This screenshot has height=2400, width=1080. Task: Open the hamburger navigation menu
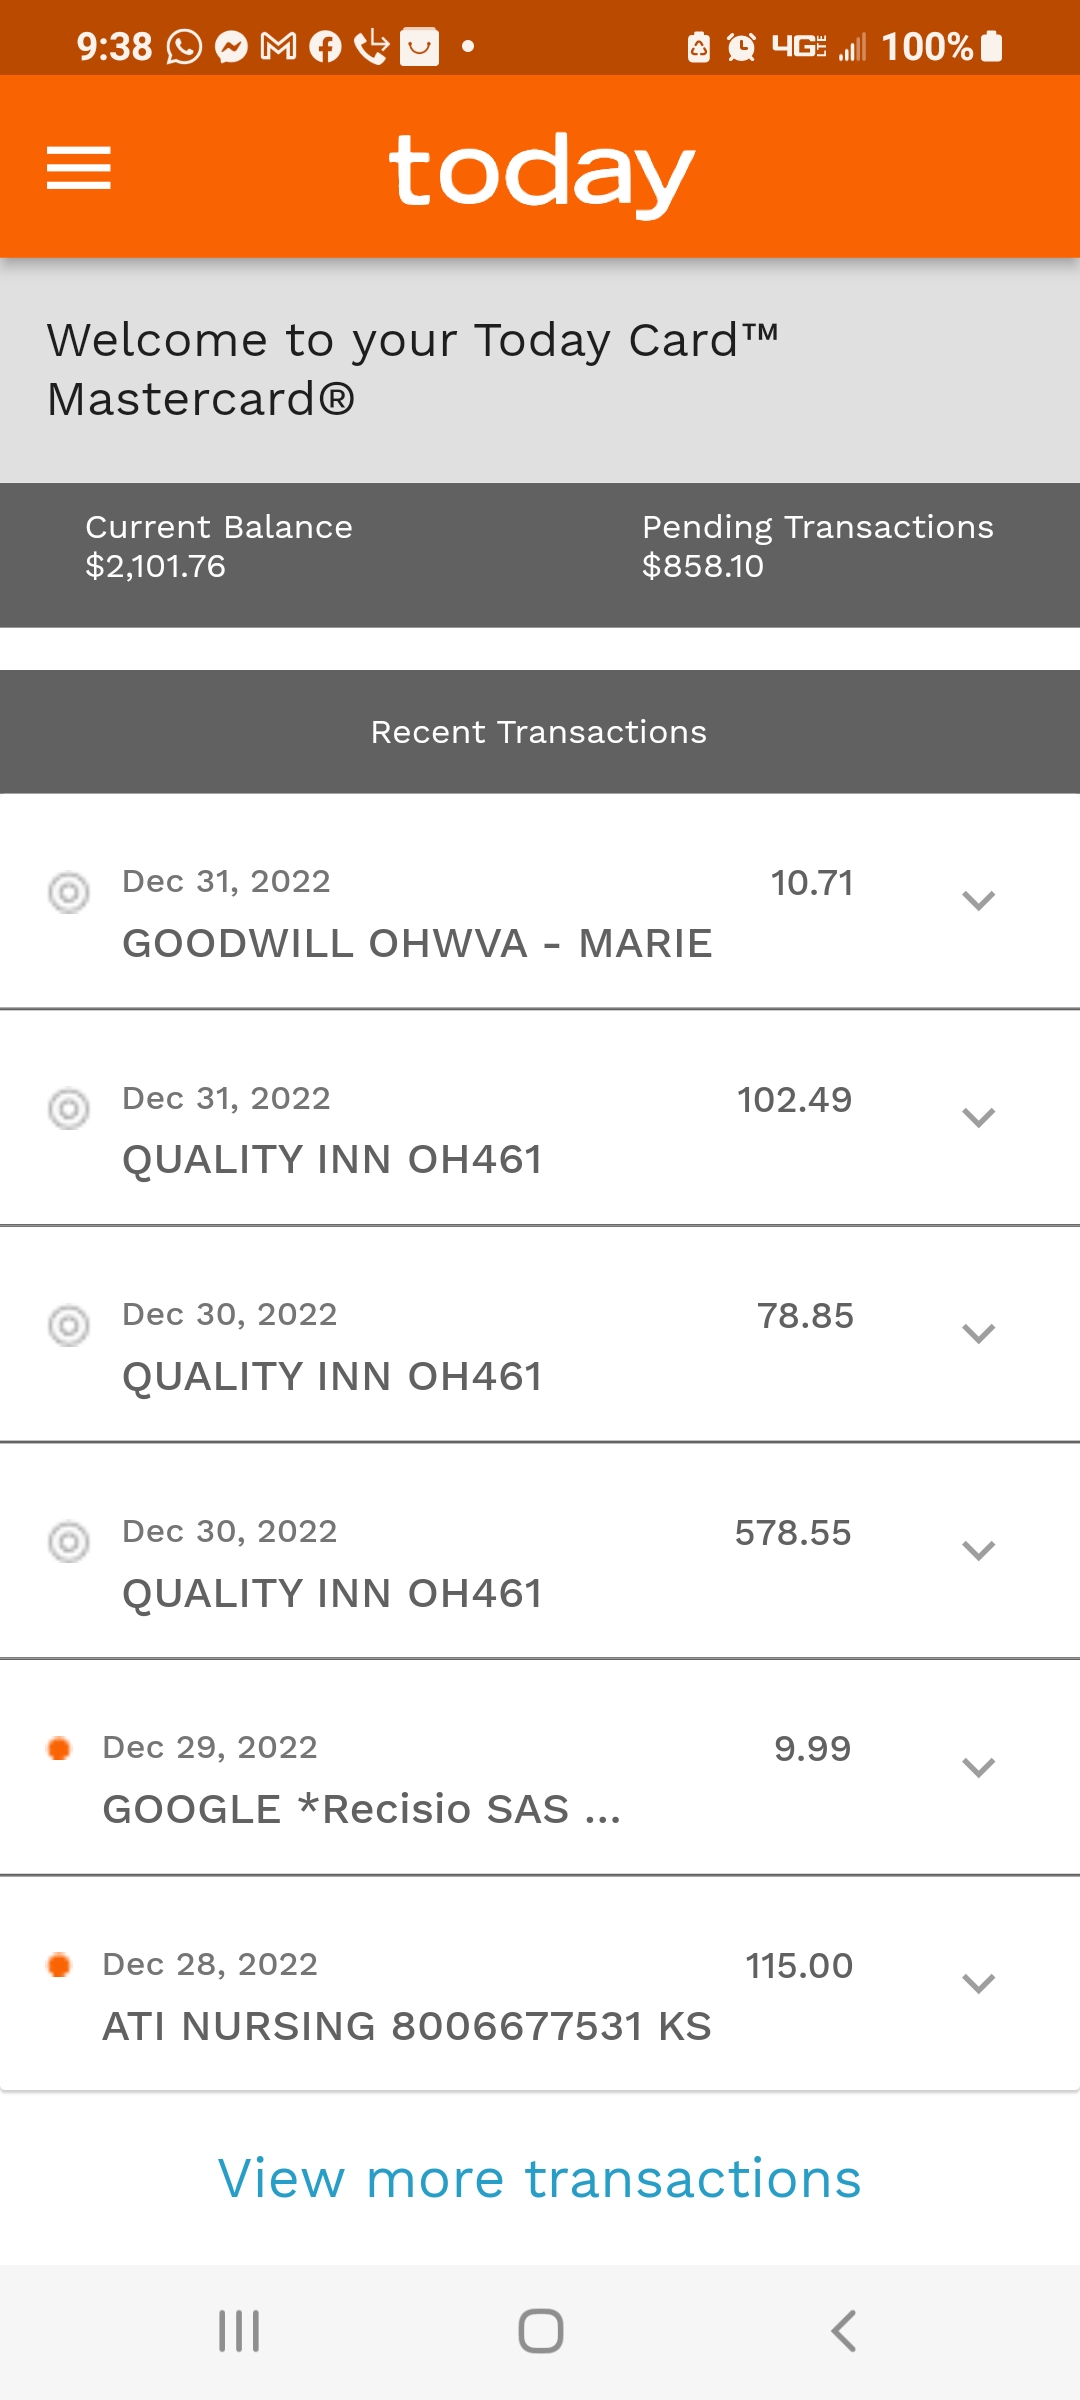coord(79,167)
